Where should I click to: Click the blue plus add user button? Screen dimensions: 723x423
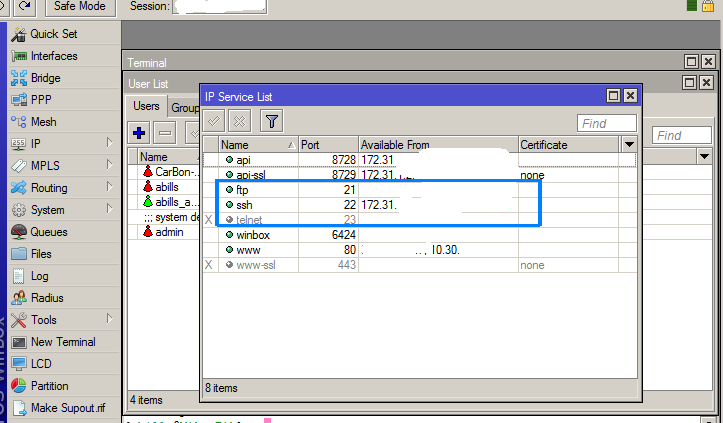140,132
